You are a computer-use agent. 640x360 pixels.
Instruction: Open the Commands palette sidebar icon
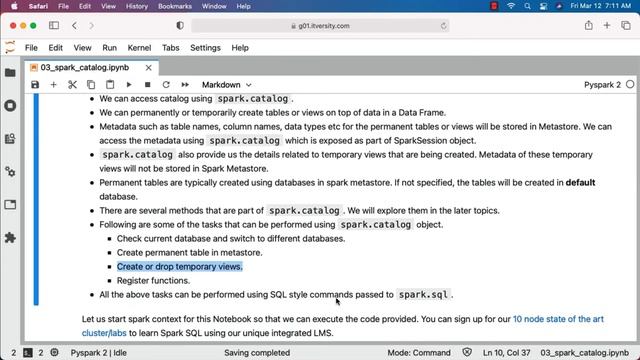click(10, 139)
